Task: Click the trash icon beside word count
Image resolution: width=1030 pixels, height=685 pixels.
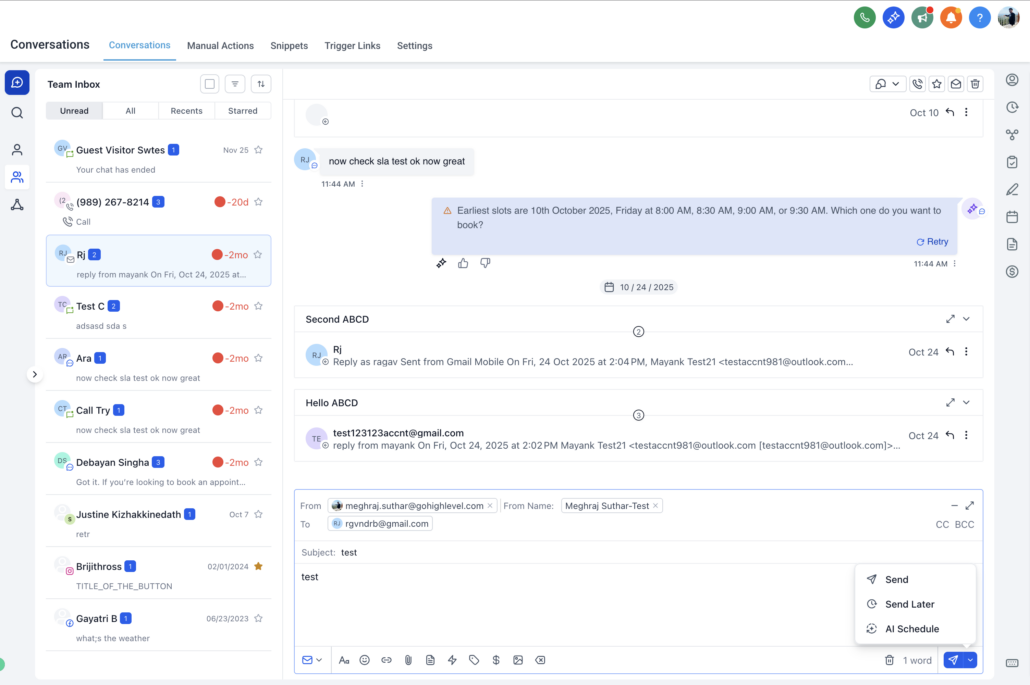Action: tap(889, 660)
